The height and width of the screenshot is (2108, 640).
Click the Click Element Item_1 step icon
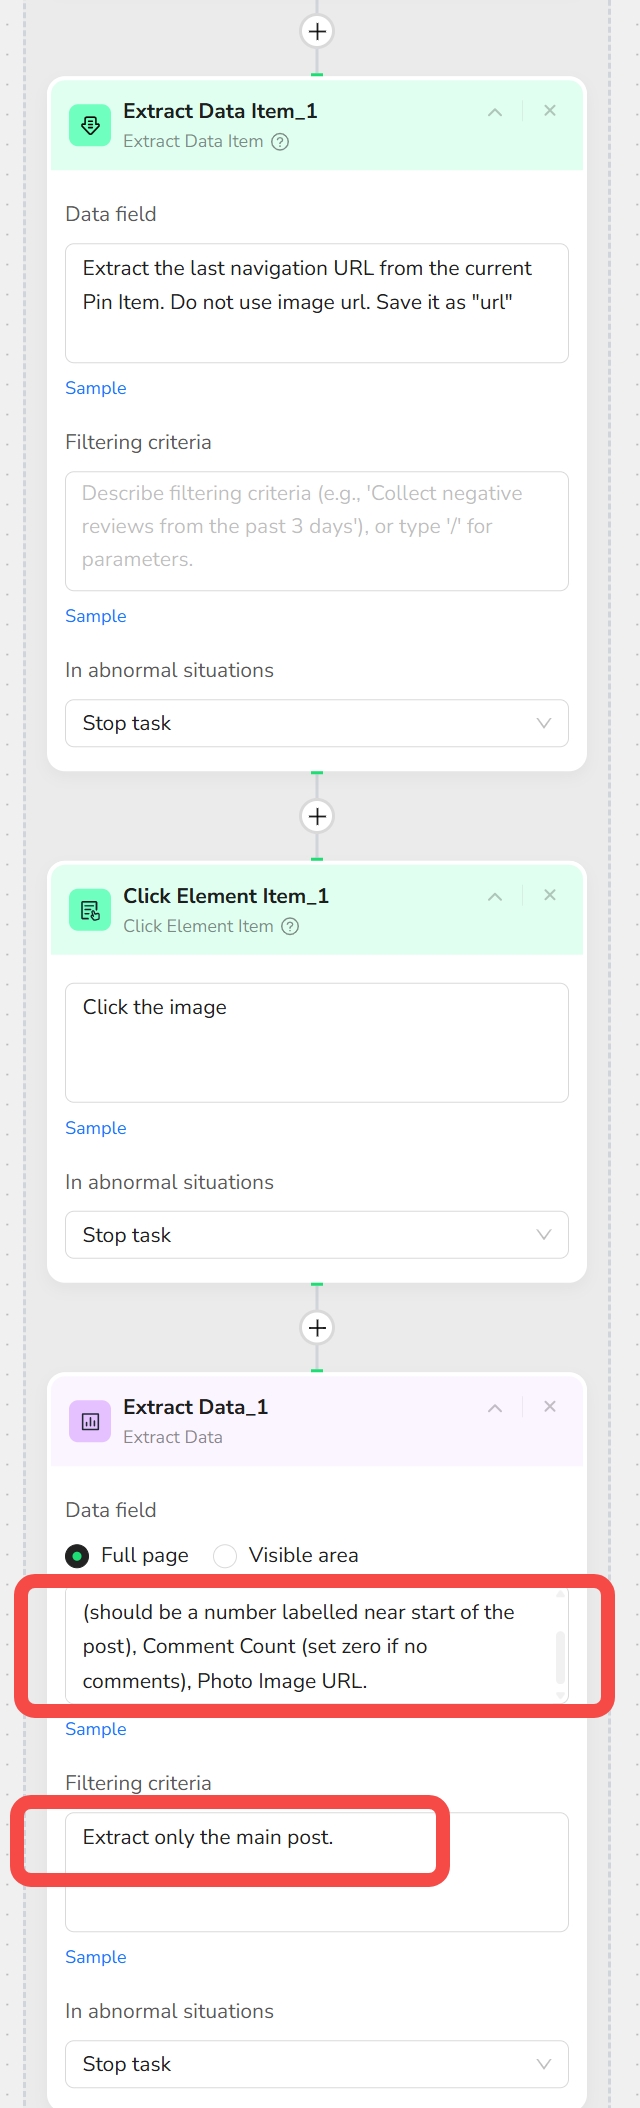[x=89, y=910]
